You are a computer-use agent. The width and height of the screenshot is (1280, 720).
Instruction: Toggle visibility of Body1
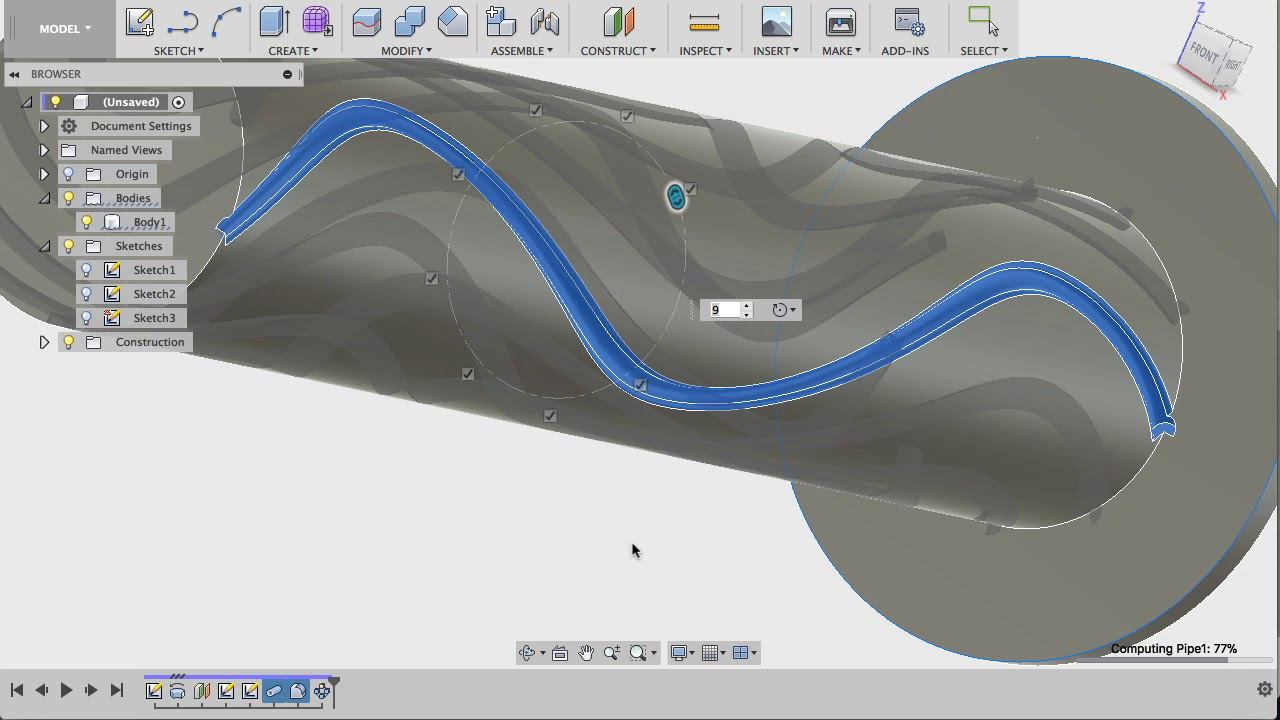[x=87, y=222]
